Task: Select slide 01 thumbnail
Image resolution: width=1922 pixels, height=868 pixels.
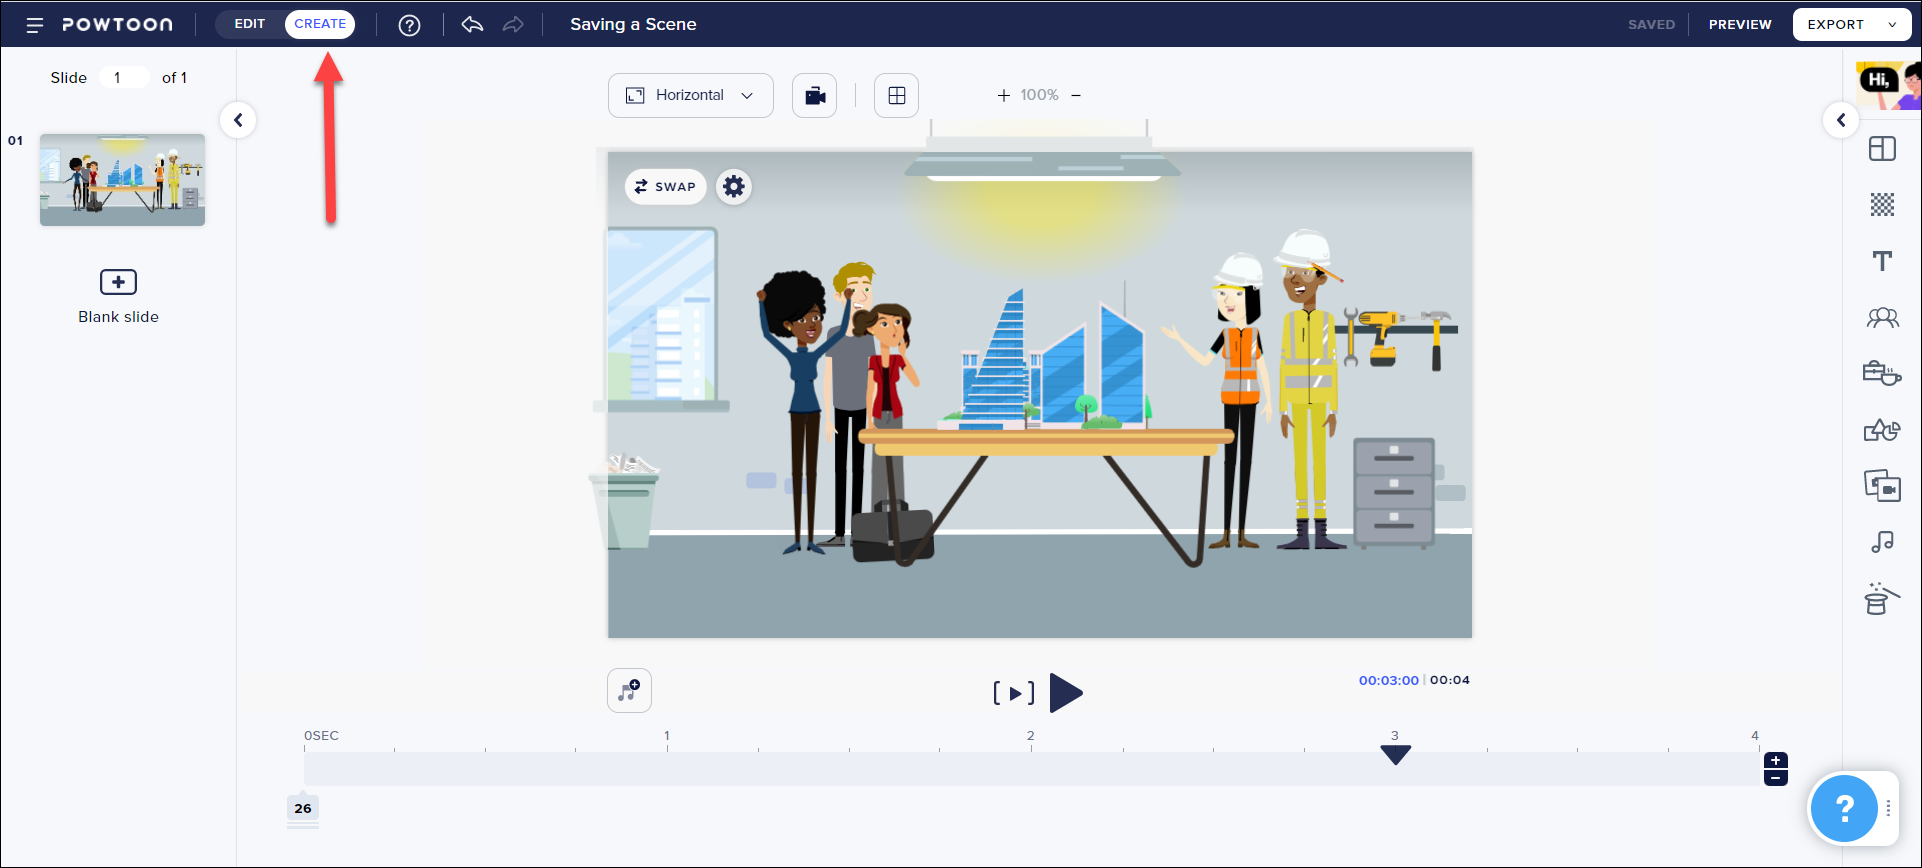Action: (122, 180)
